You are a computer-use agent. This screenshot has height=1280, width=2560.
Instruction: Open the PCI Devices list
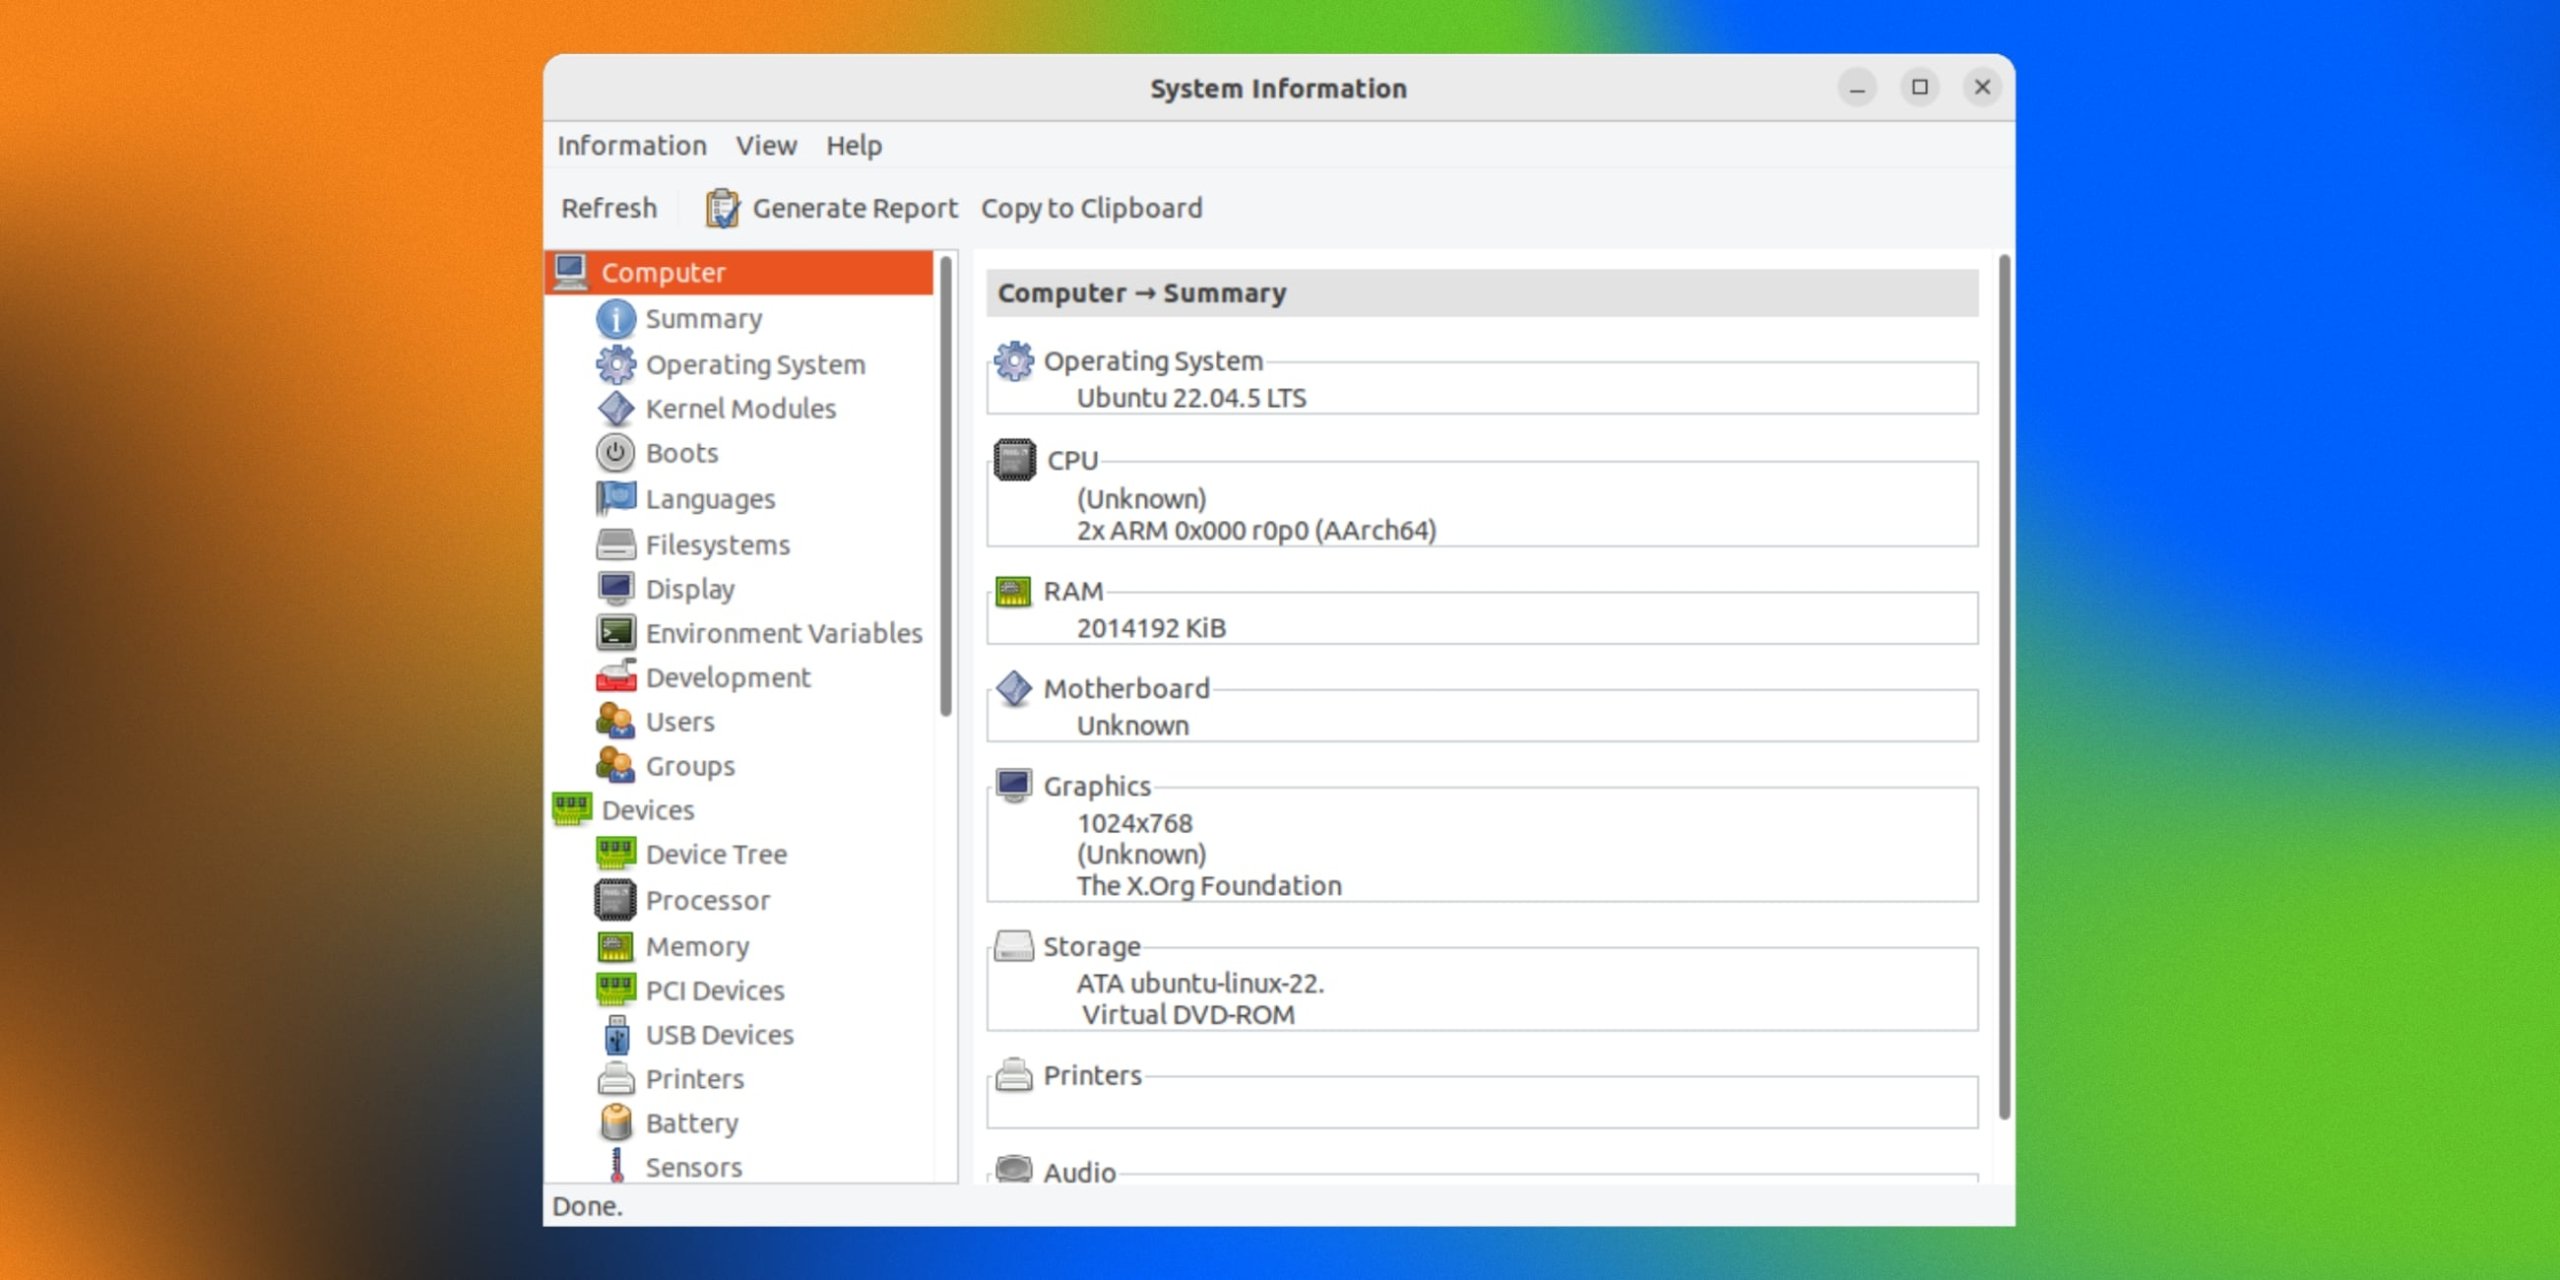(x=715, y=990)
